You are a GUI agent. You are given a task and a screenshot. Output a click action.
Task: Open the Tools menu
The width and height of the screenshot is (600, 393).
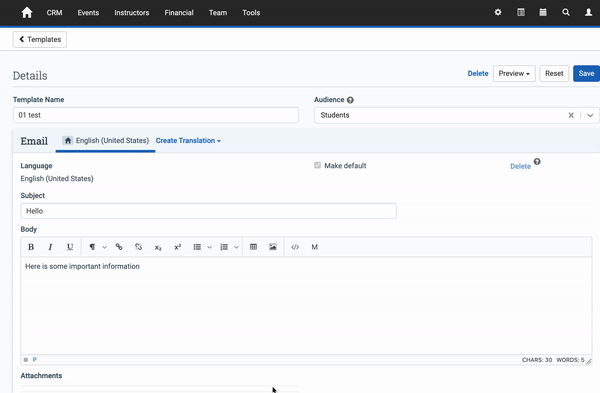point(251,13)
